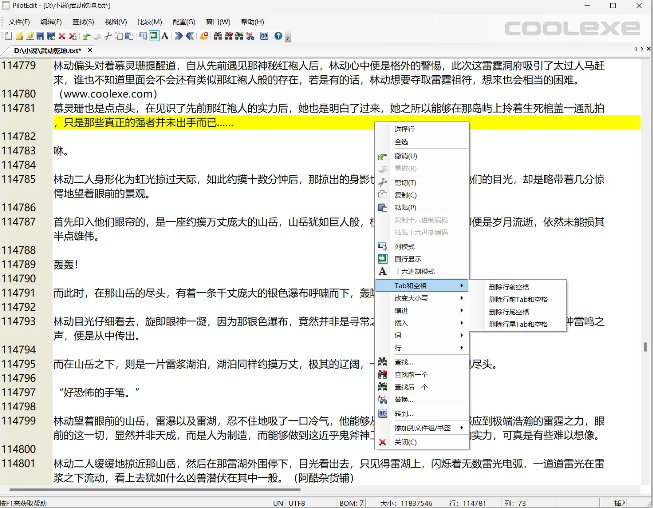Image resolution: width=653 pixels, height=508 pixels.
Task: Click the Find previous binoculars toolbar icon
Action: pyautogui.click(x=228, y=36)
